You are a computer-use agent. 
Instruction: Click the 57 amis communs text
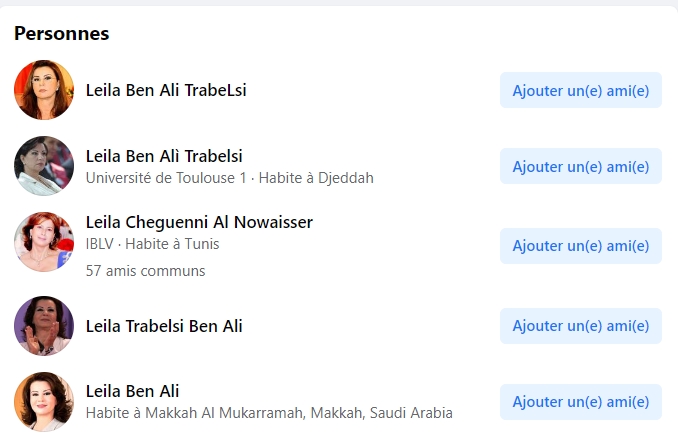pyautogui.click(x=145, y=271)
